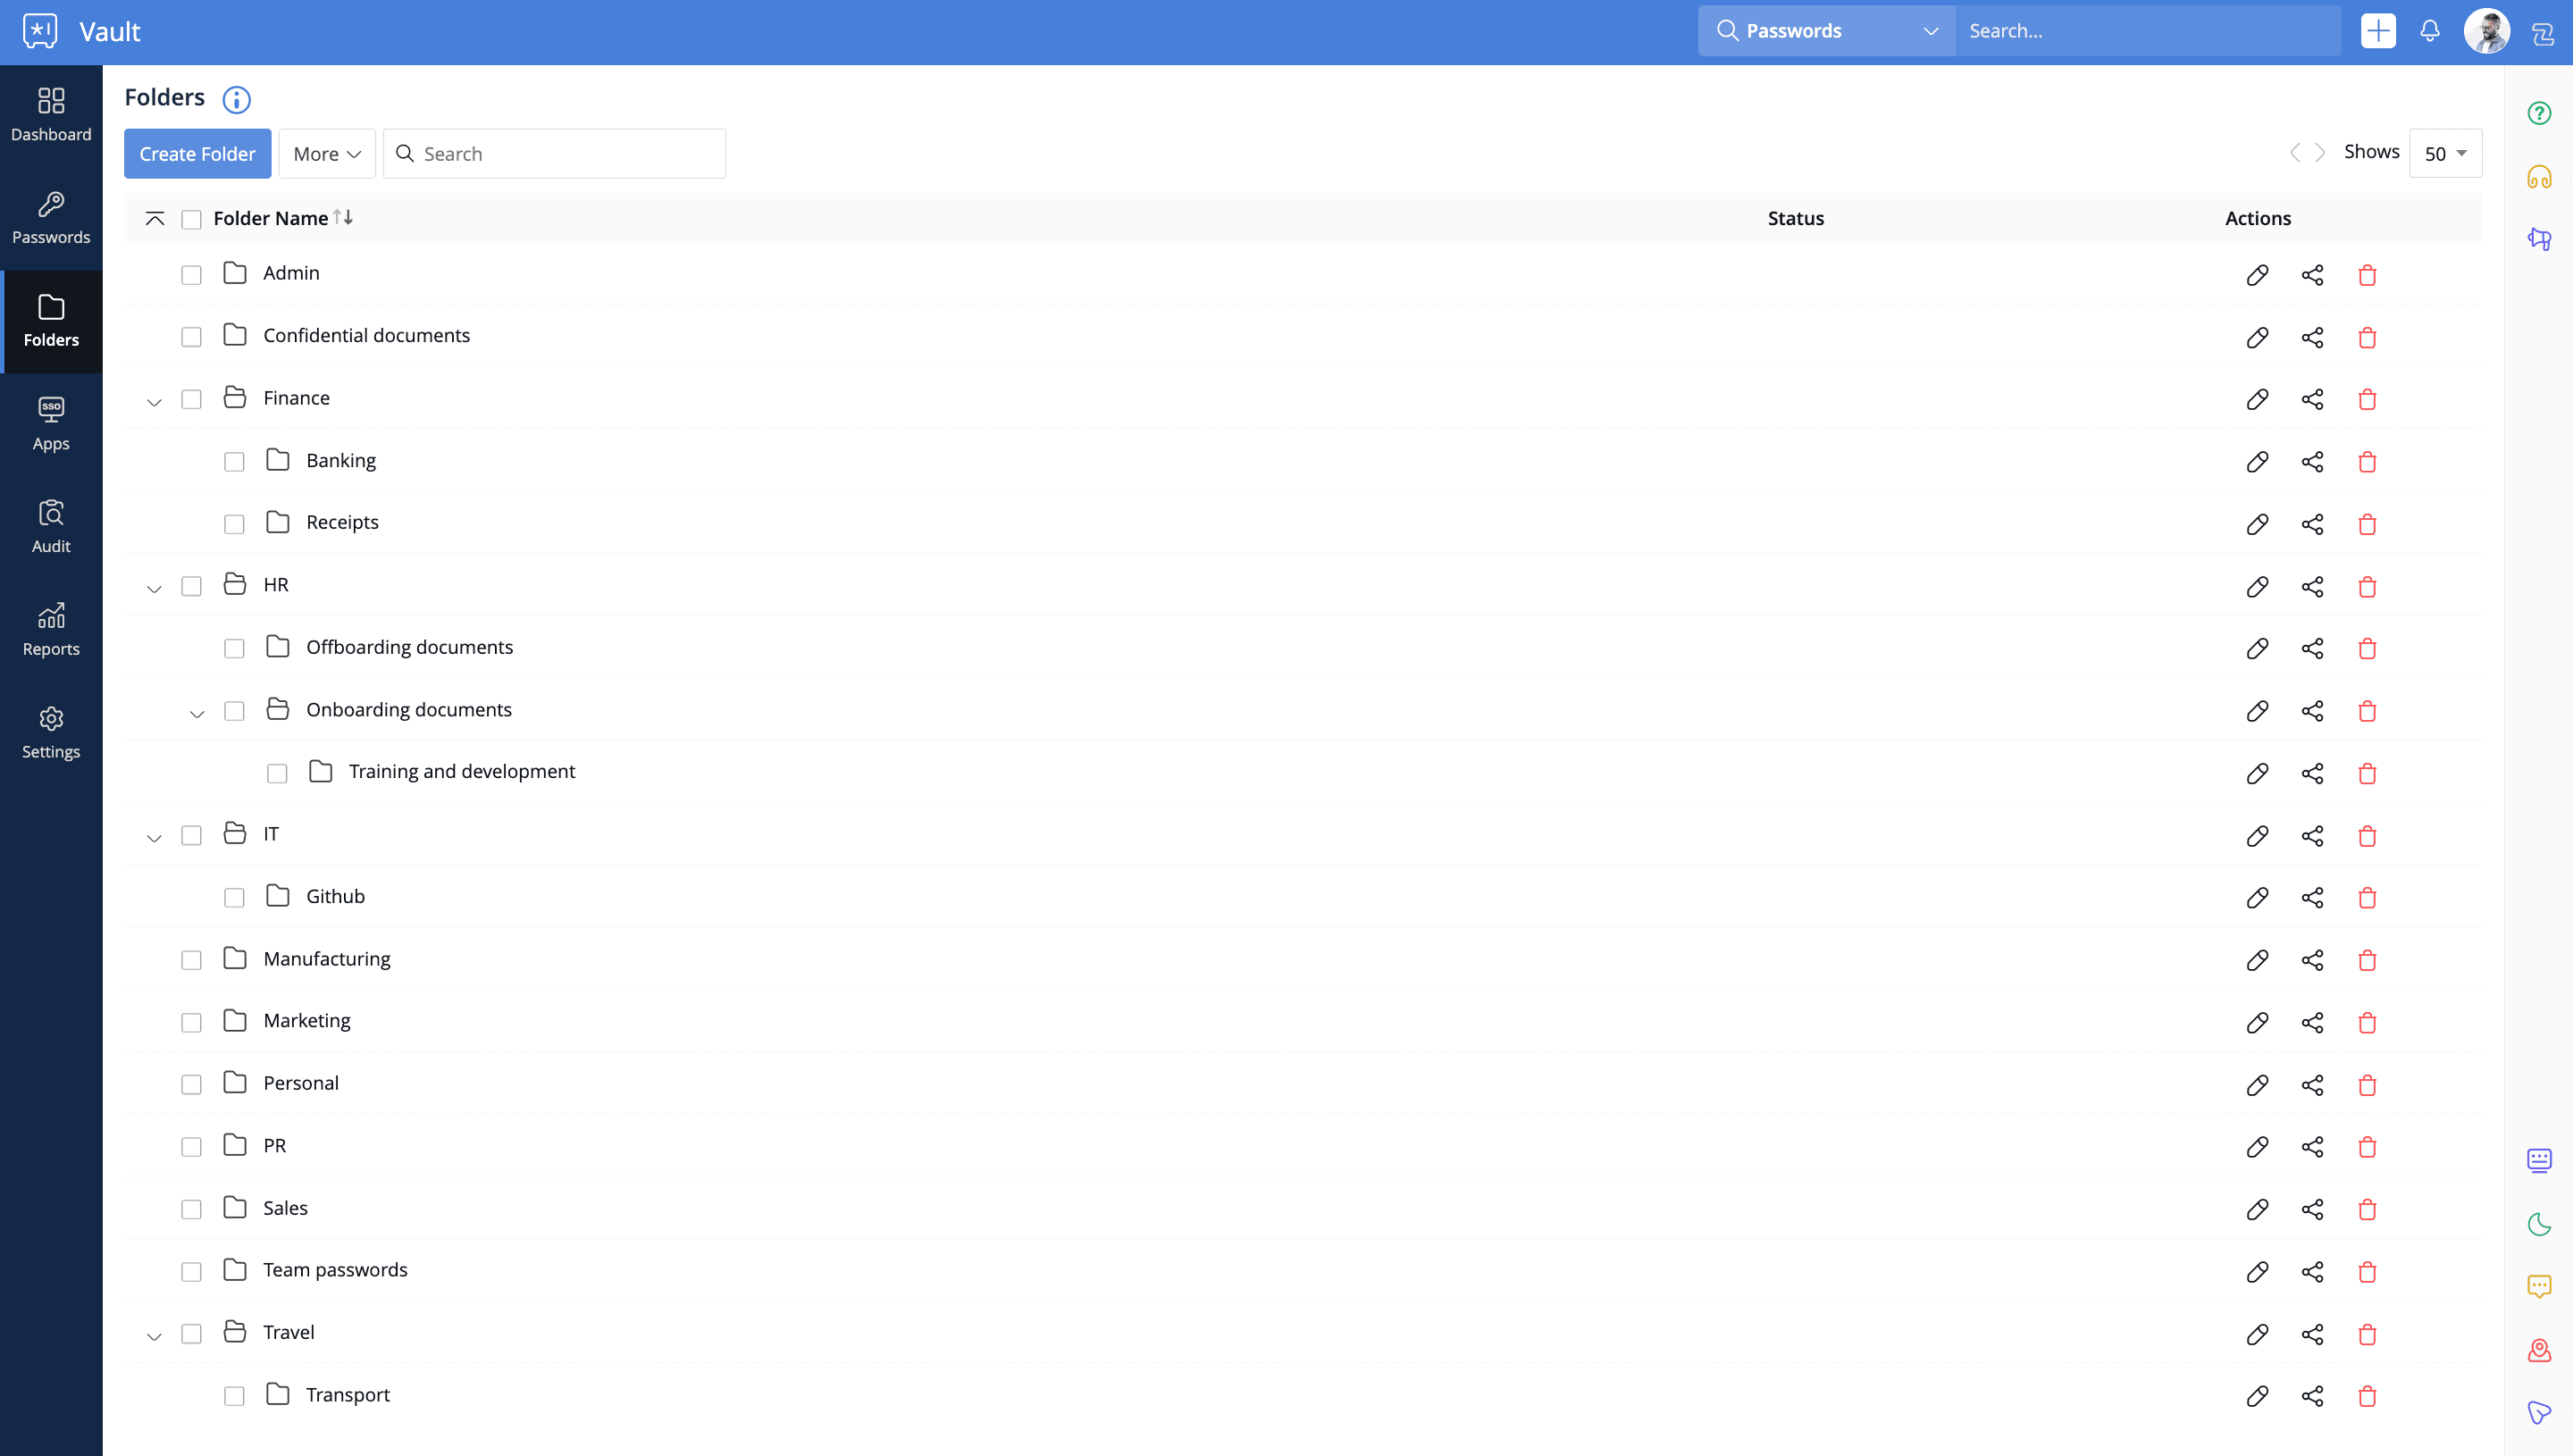Click the plus add icon in header
The image size is (2573, 1456).
[2377, 31]
